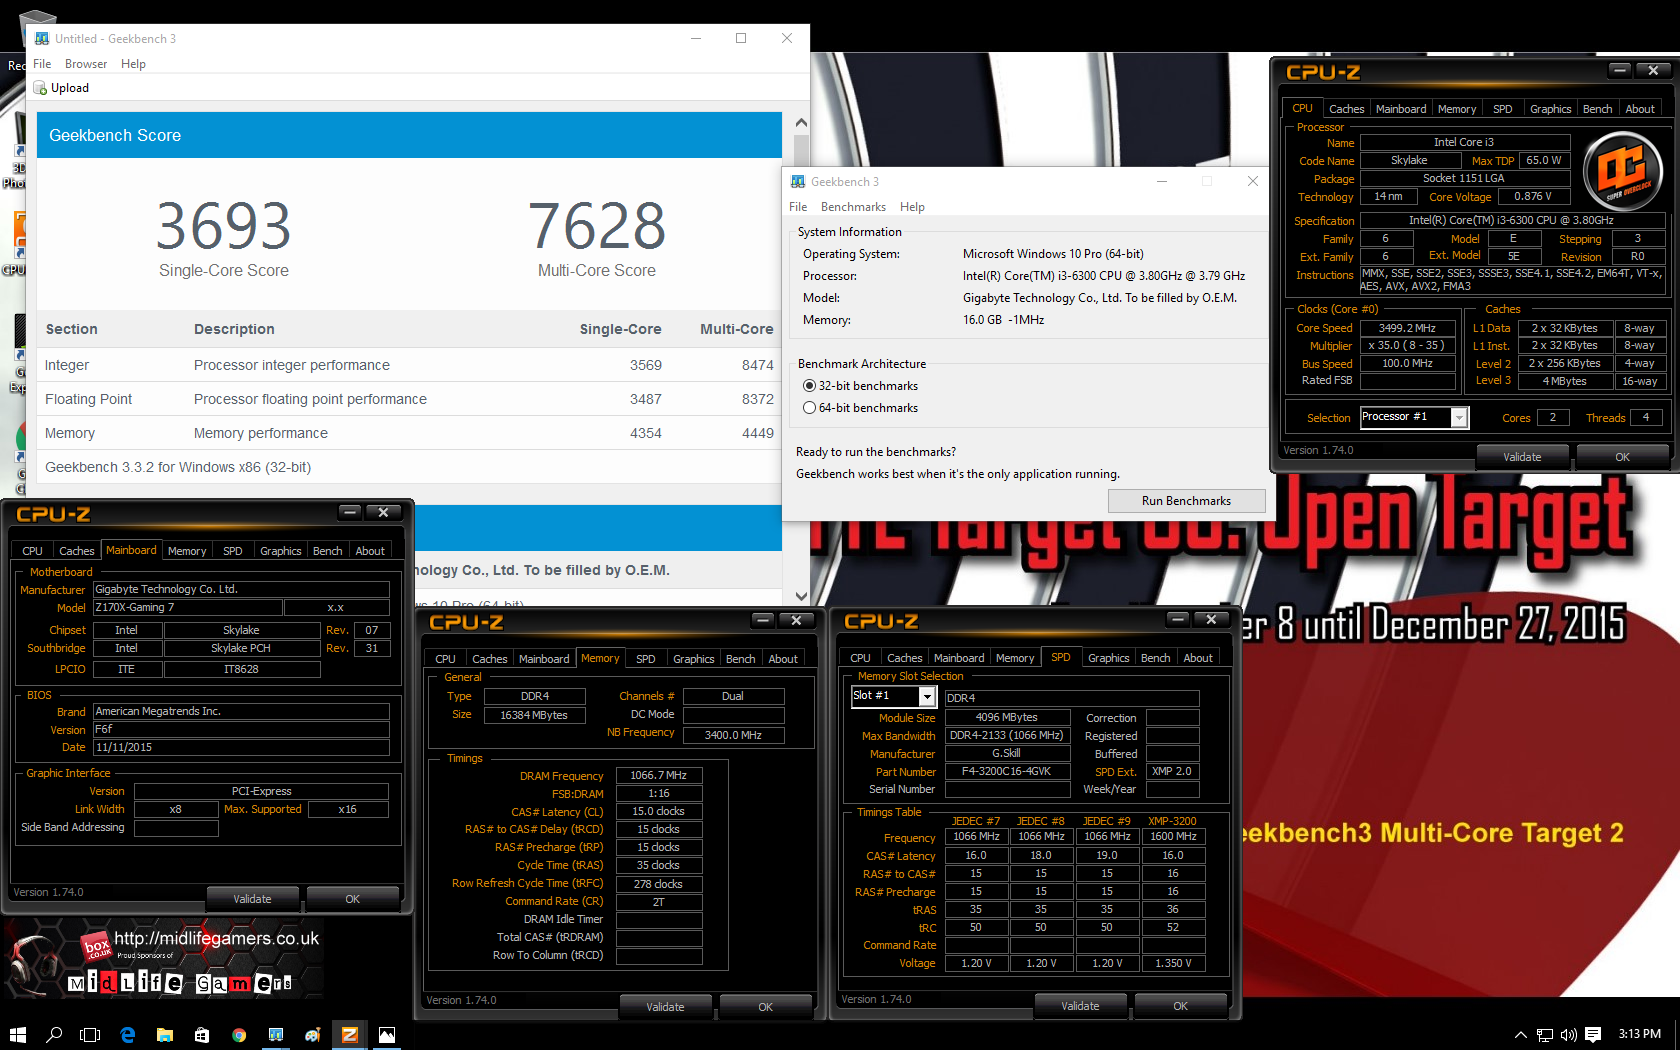
Task: Select 64-bit benchmarks radio option
Action: tap(809, 408)
